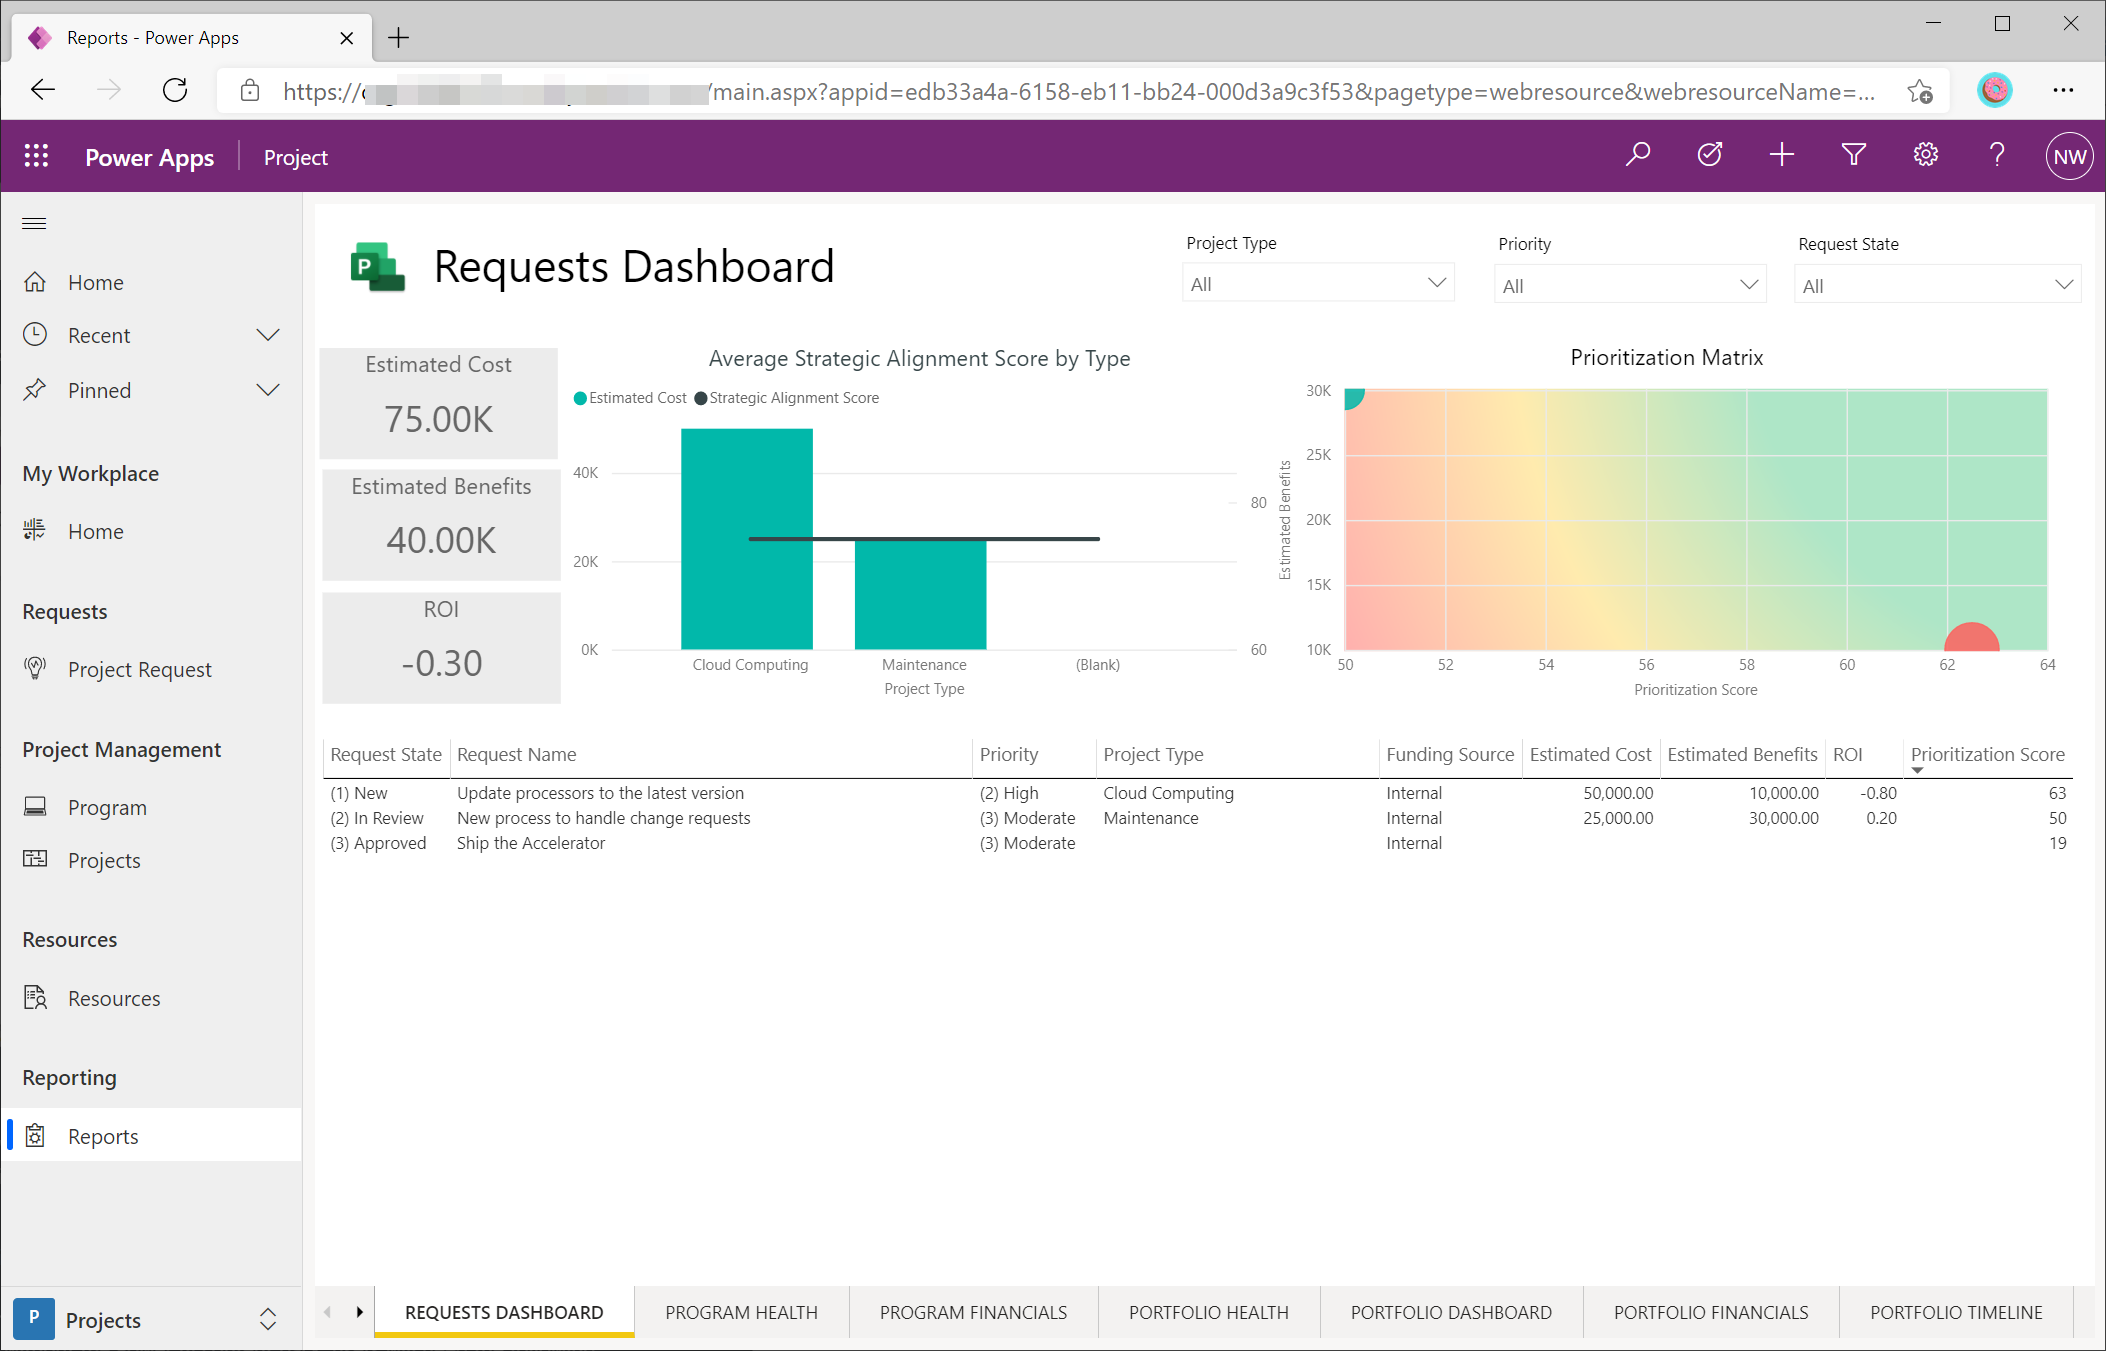The height and width of the screenshot is (1351, 2106).
Task: Click the help question mark icon
Action: (1996, 155)
